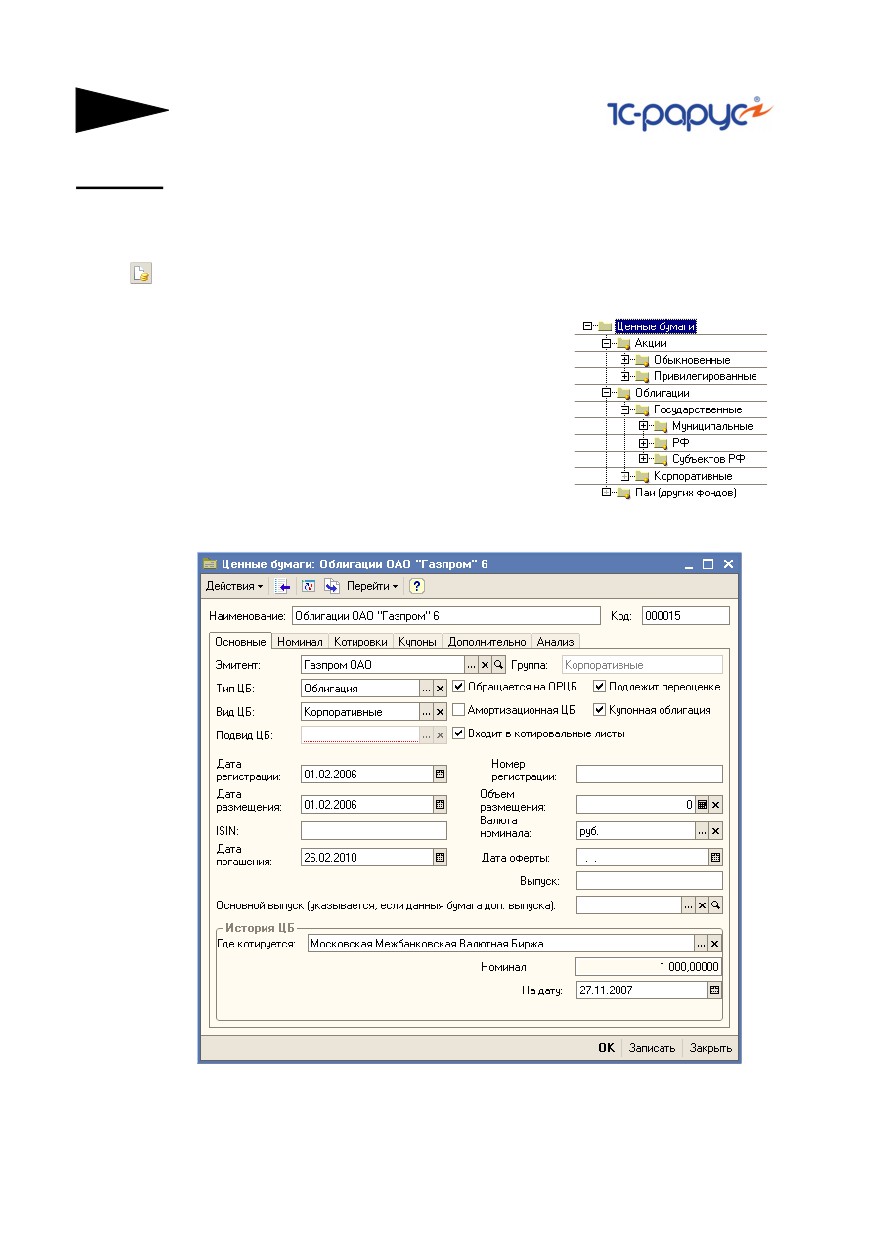The width and height of the screenshot is (875, 1239).
Task: Switch to the Дополнительно tab
Action: click(x=487, y=642)
